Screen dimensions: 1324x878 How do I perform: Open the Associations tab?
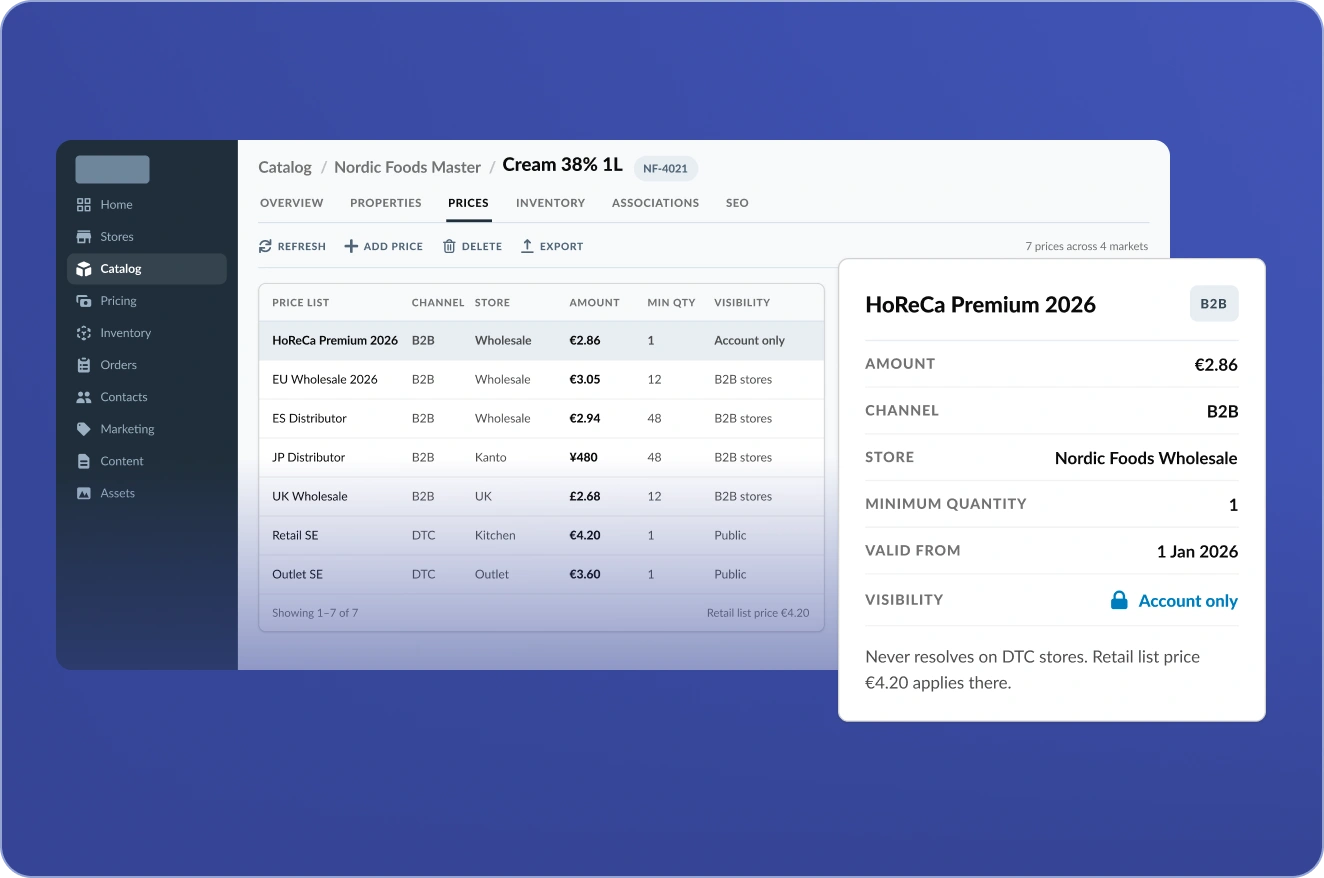655,203
